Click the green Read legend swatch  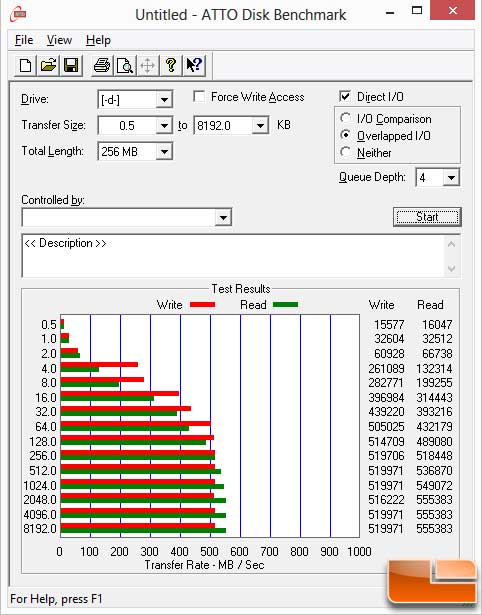(x=285, y=305)
